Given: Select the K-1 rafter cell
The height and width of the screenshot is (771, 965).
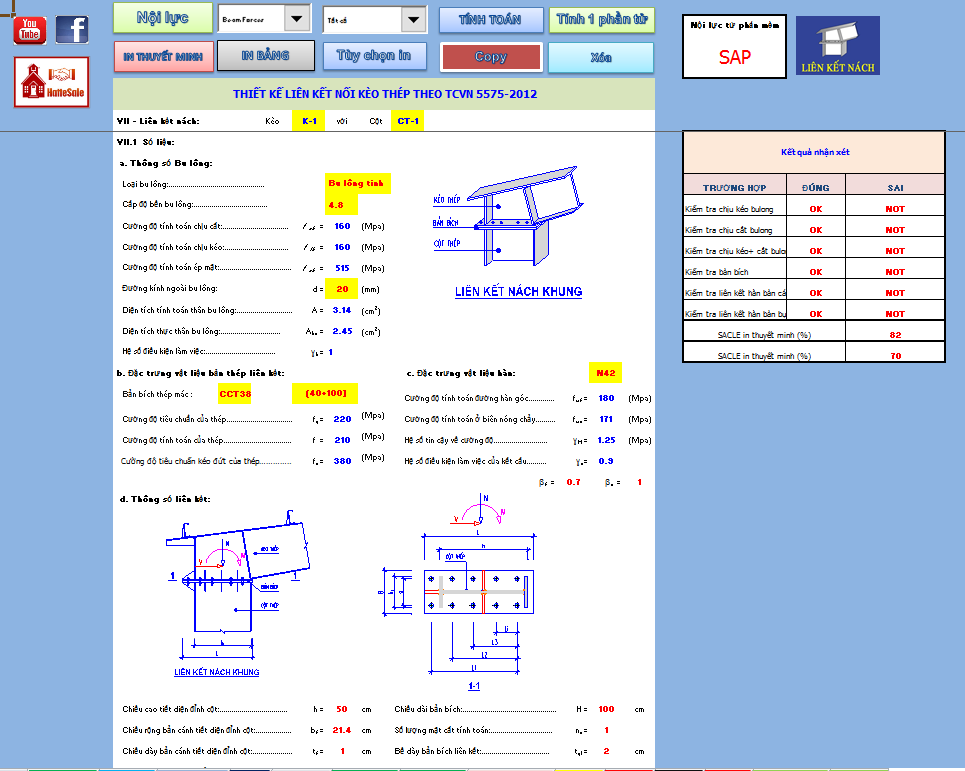Looking at the screenshot, I should click(310, 121).
